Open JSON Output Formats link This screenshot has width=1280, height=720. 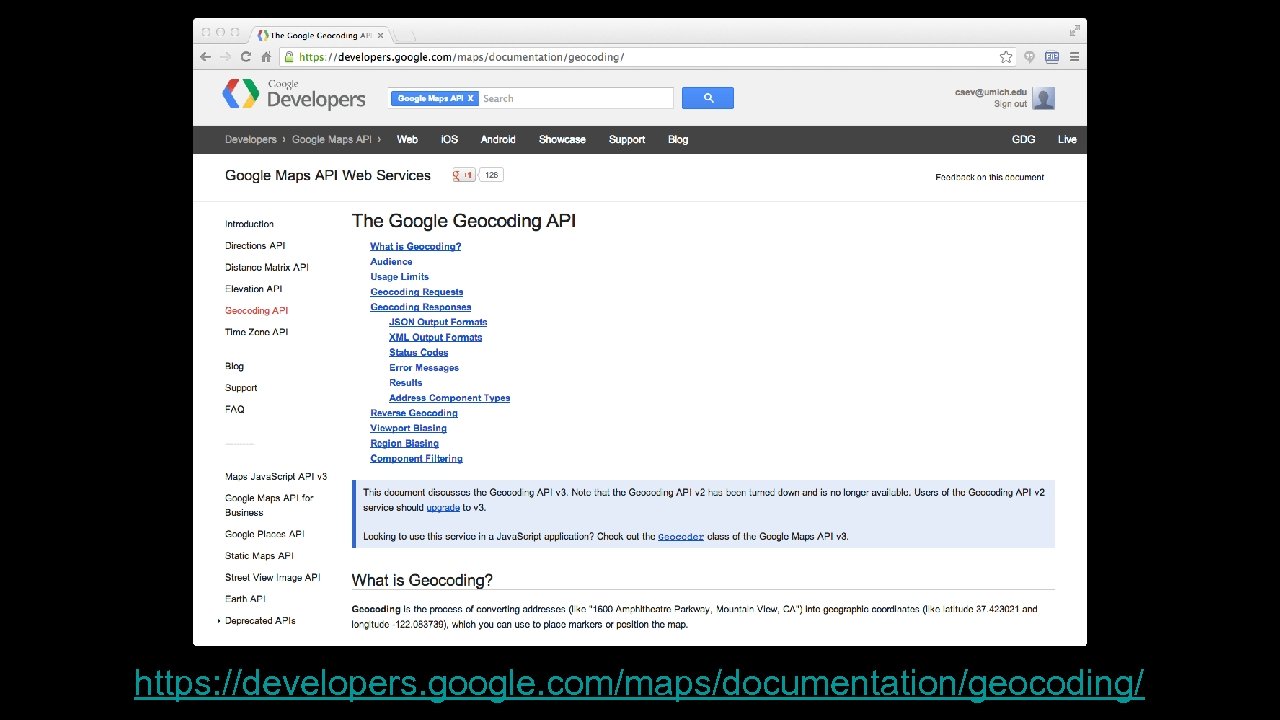(x=438, y=322)
